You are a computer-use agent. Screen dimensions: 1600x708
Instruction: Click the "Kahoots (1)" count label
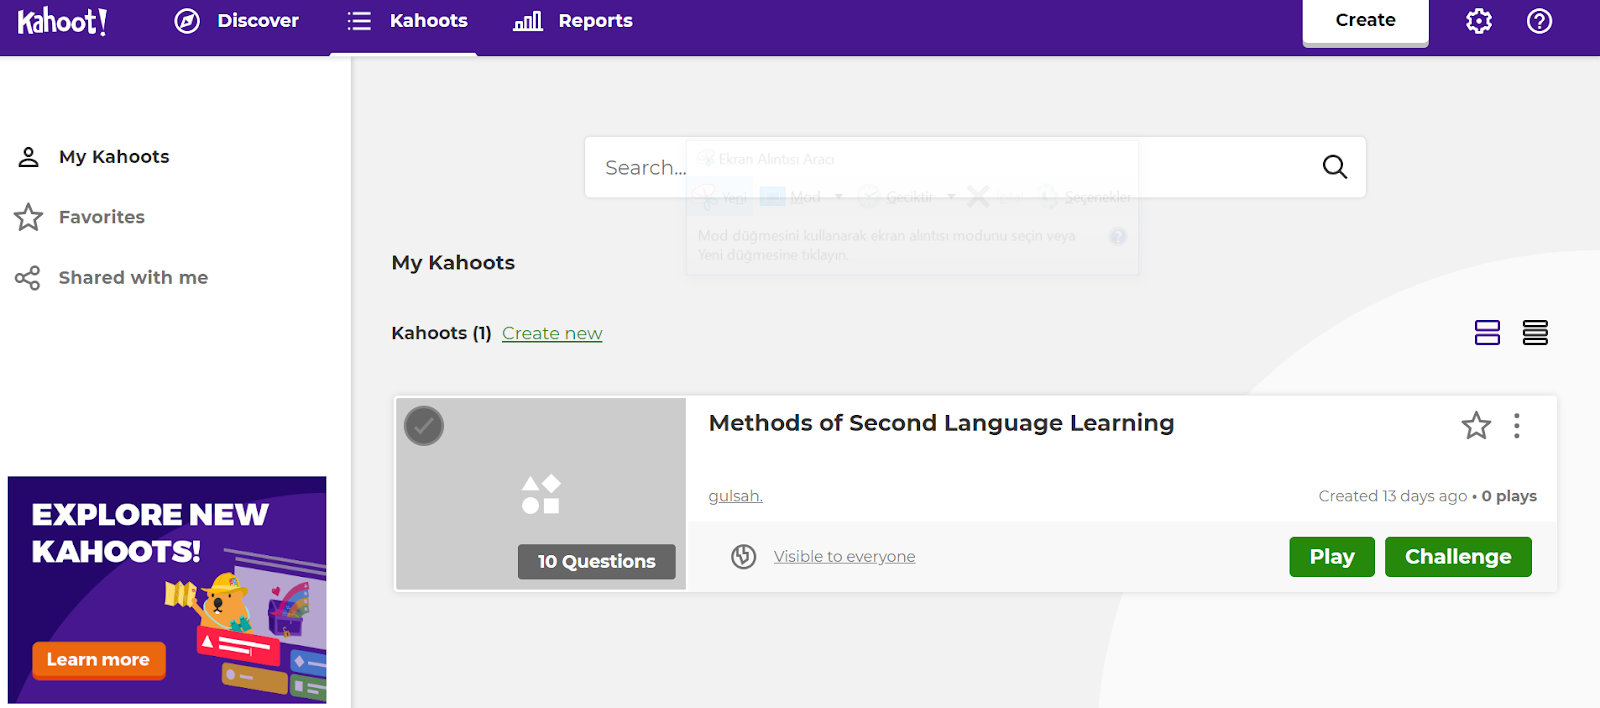[x=441, y=333]
